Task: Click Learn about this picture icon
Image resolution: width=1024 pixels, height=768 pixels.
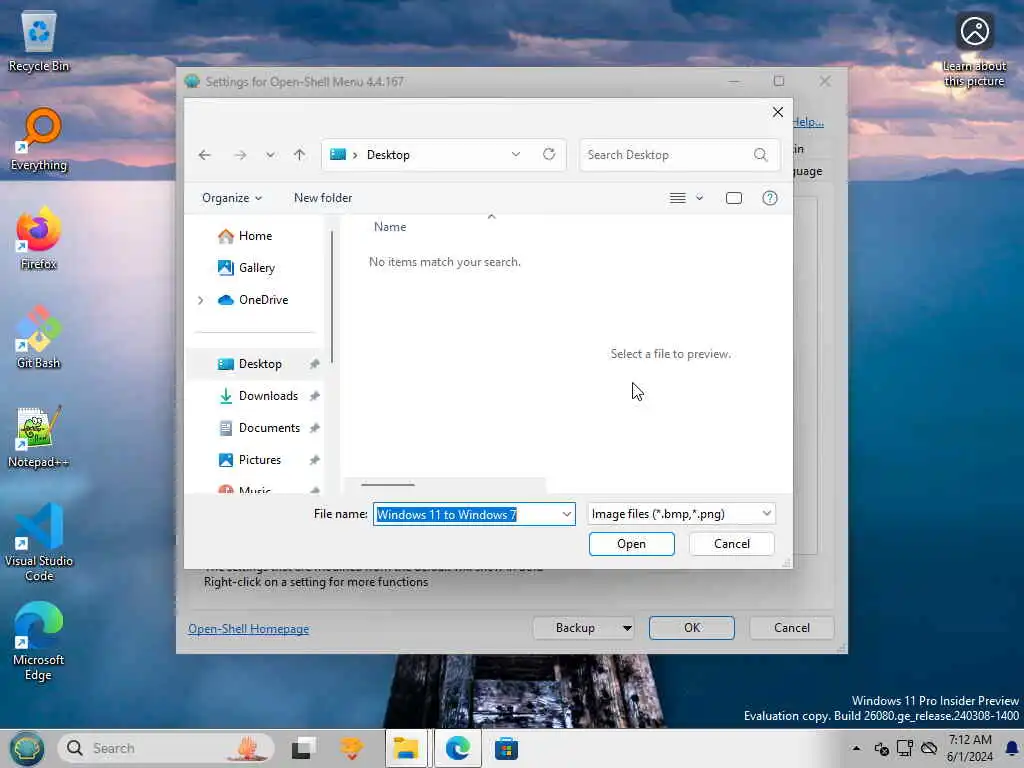Action: click(974, 50)
